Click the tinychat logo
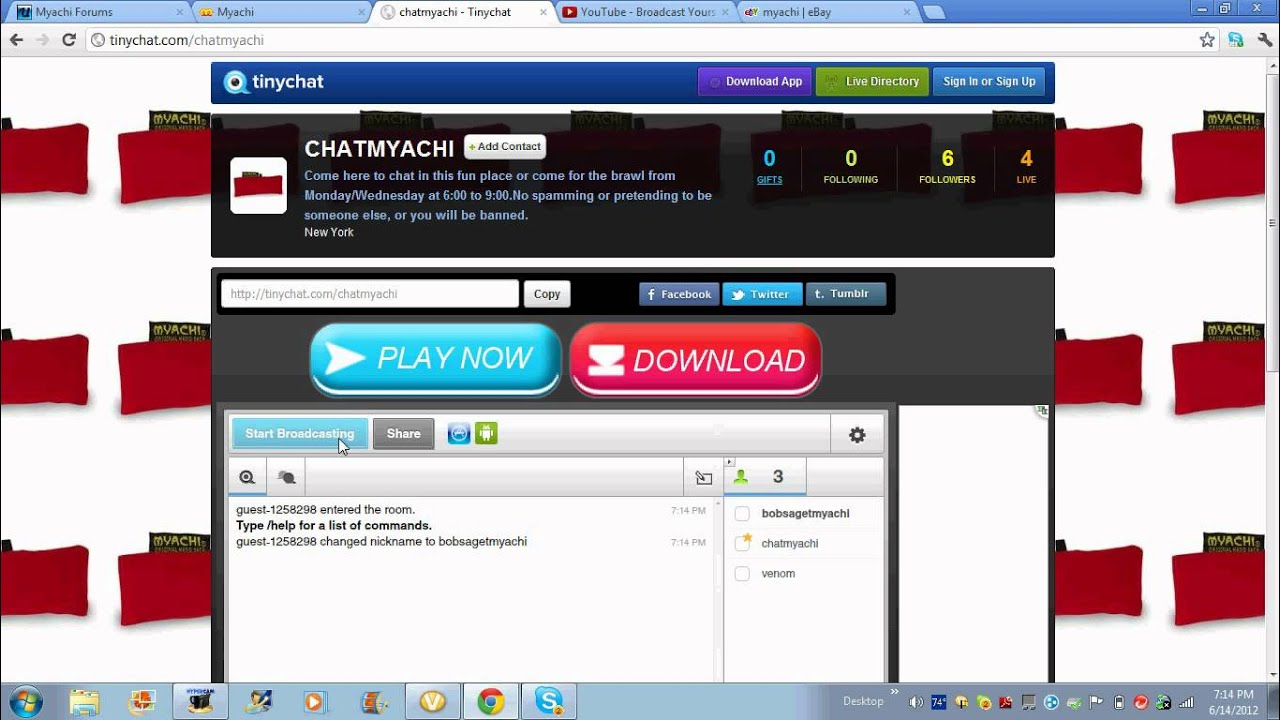The image size is (1280, 720). tap(274, 82)
